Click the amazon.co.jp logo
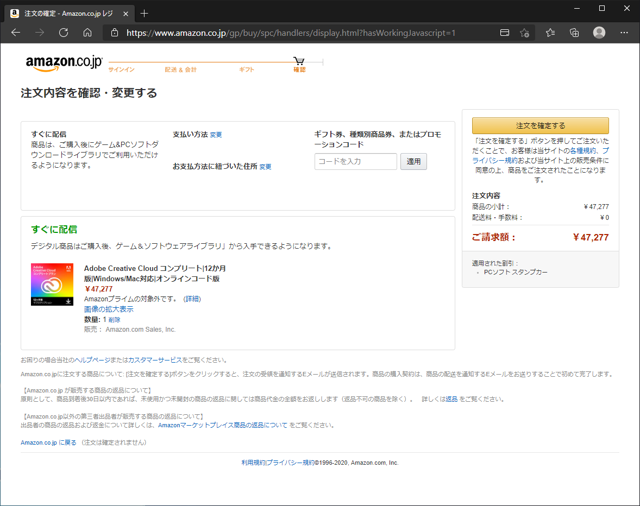640x506 pixels. point(64,63)
